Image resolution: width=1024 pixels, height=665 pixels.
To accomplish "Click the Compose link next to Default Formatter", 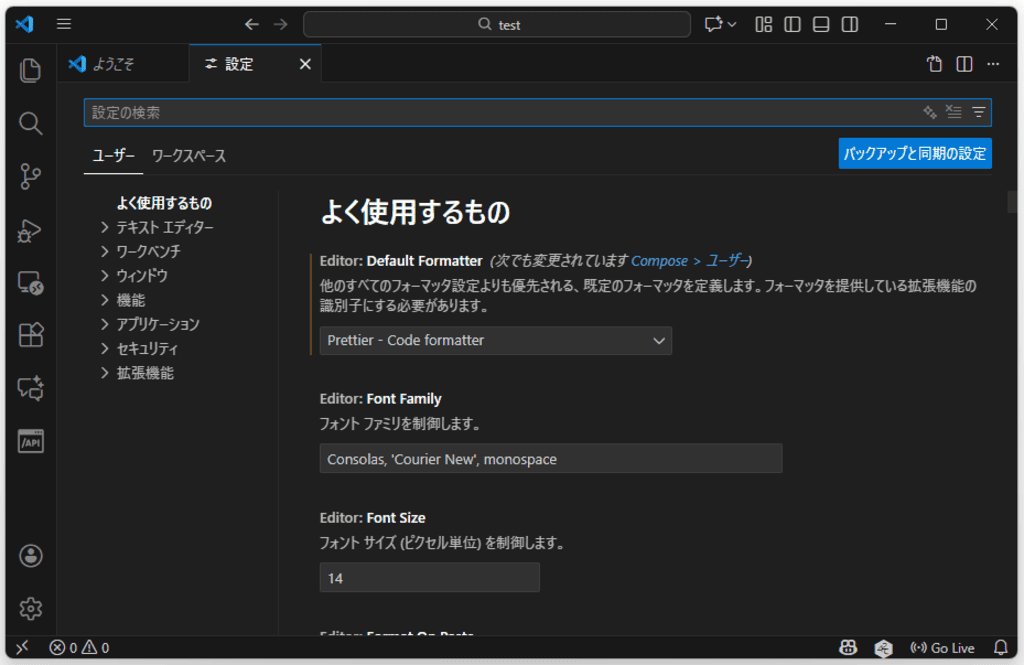I will tap(659, 260).
